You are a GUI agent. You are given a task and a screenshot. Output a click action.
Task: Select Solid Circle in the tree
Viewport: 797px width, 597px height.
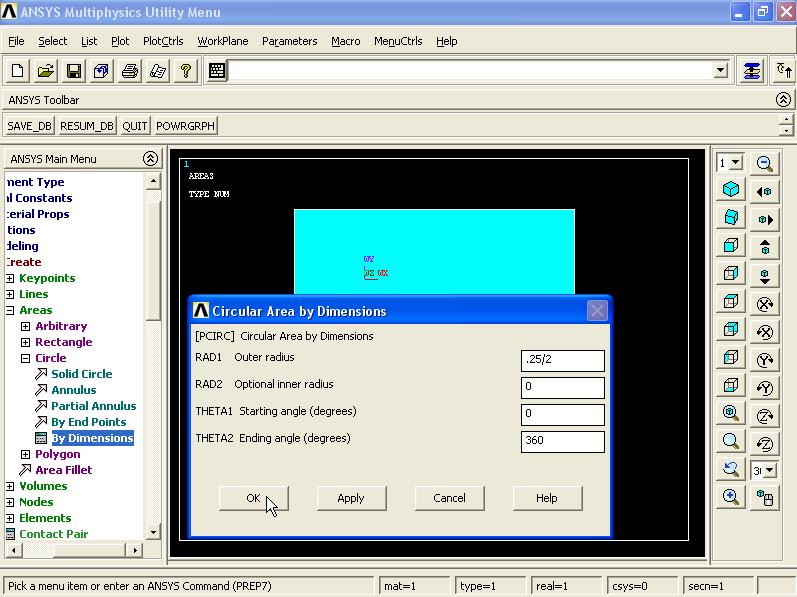pyautogui.click(x=81, y=374)
